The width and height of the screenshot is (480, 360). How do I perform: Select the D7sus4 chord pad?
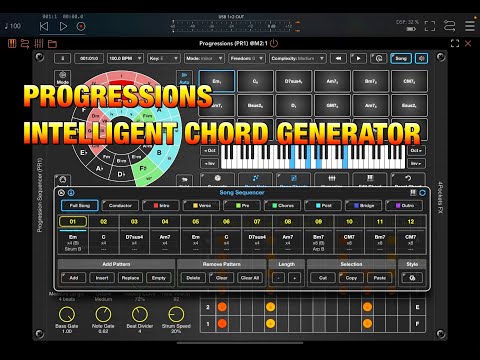pos(293,81)
